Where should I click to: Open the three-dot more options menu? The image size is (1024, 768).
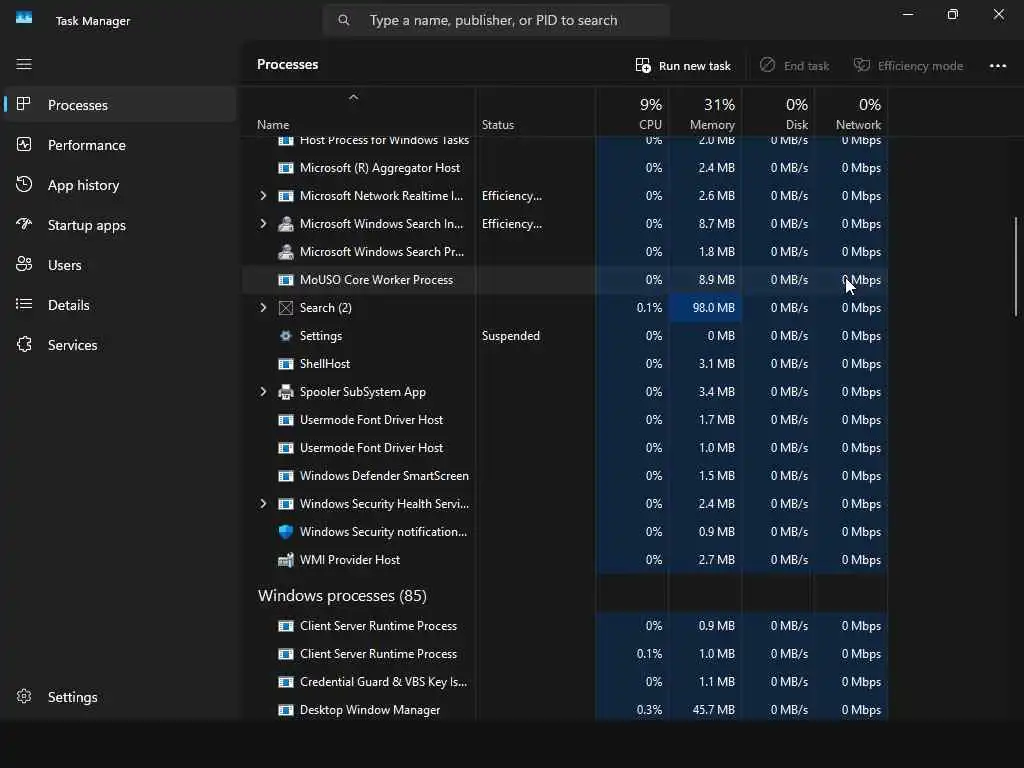998,65
